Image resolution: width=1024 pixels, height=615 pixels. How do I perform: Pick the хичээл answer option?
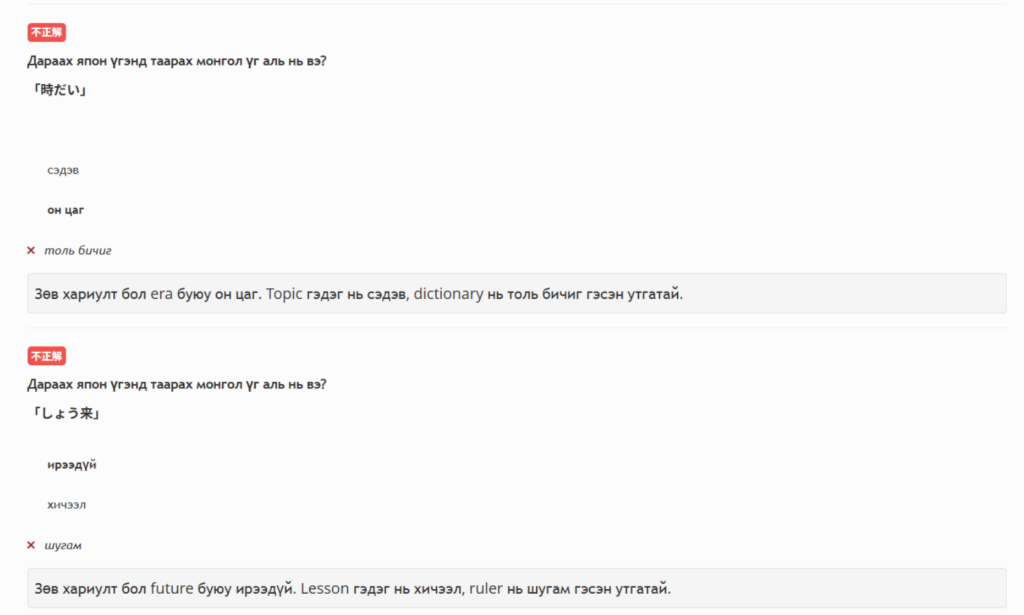pos(66,505)
